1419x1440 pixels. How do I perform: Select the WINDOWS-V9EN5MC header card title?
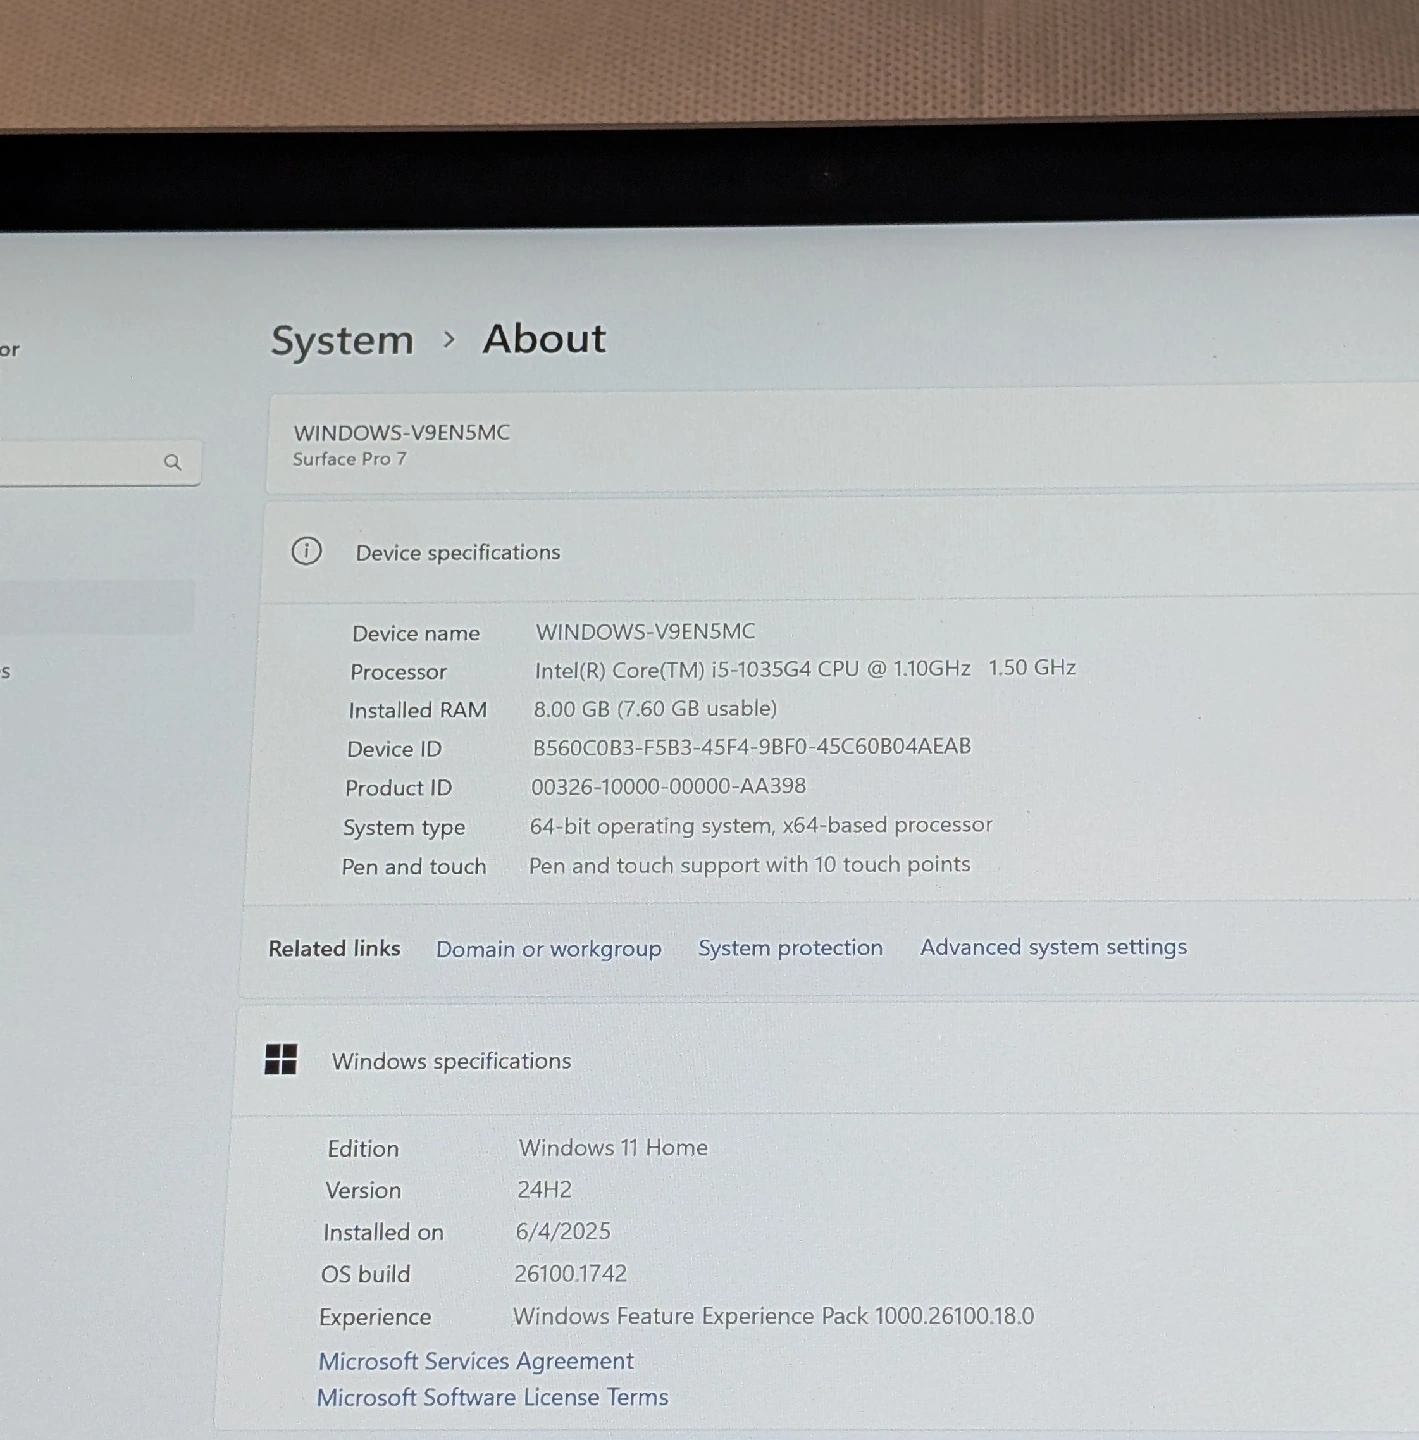401,433
